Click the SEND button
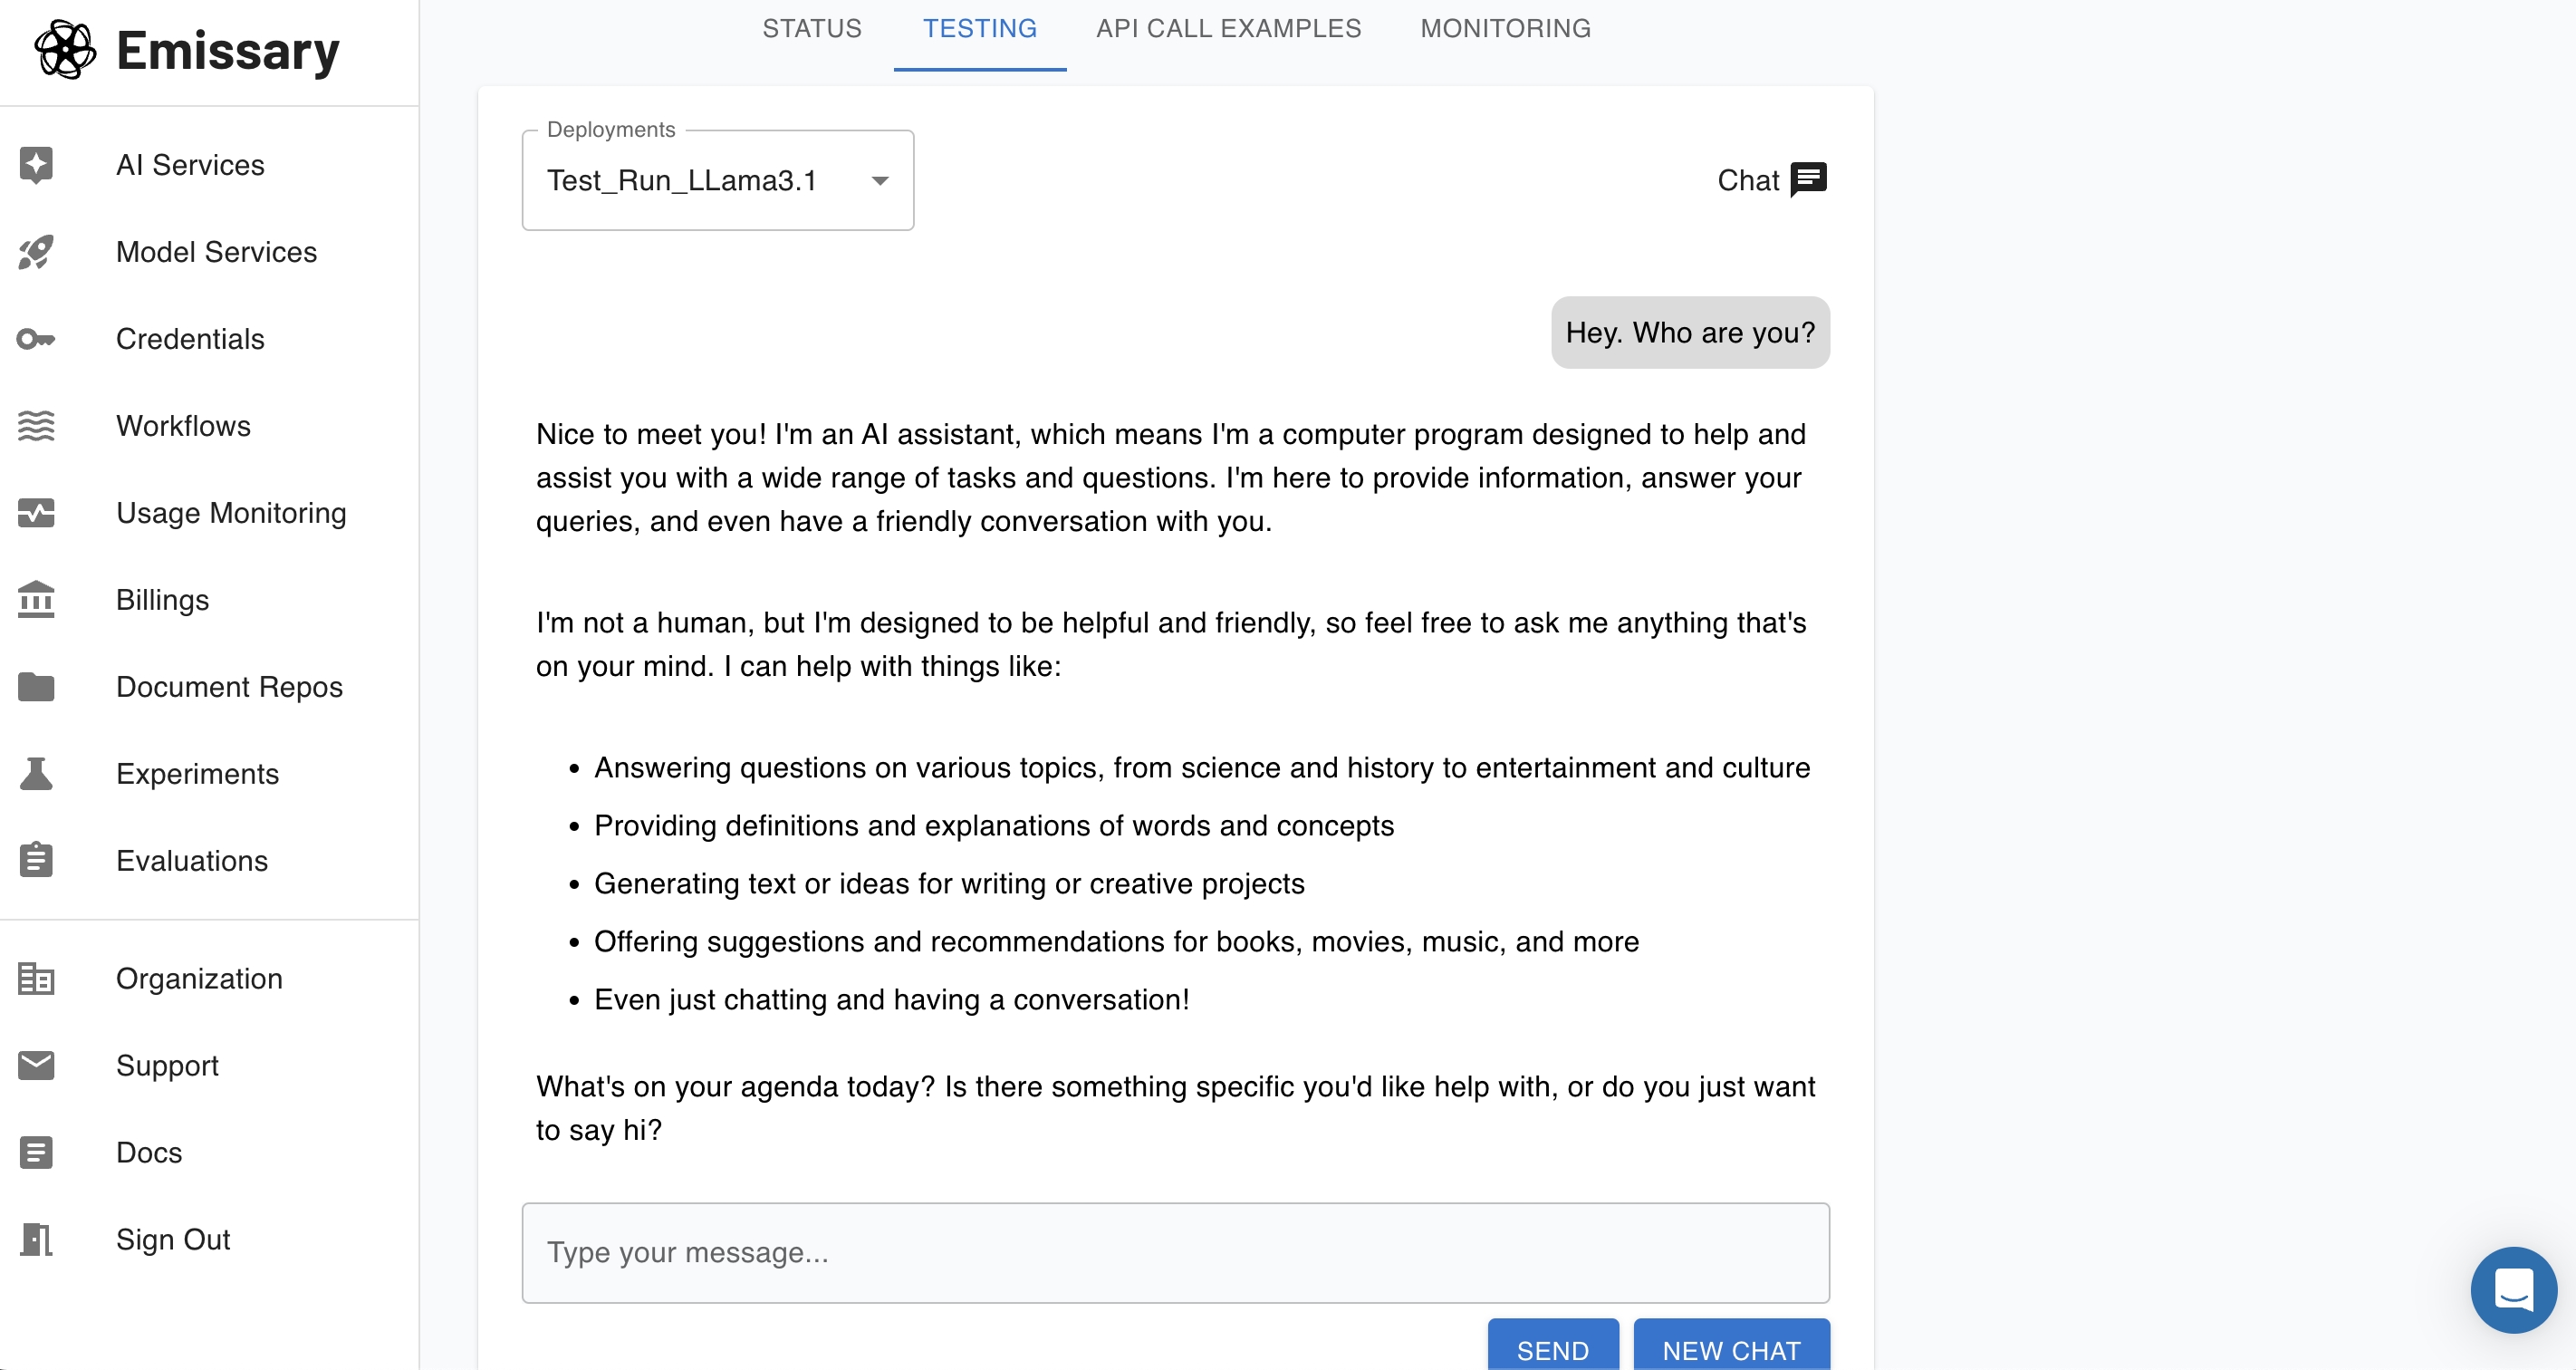The image size is (2576, 1370). click(1553, 1345)
